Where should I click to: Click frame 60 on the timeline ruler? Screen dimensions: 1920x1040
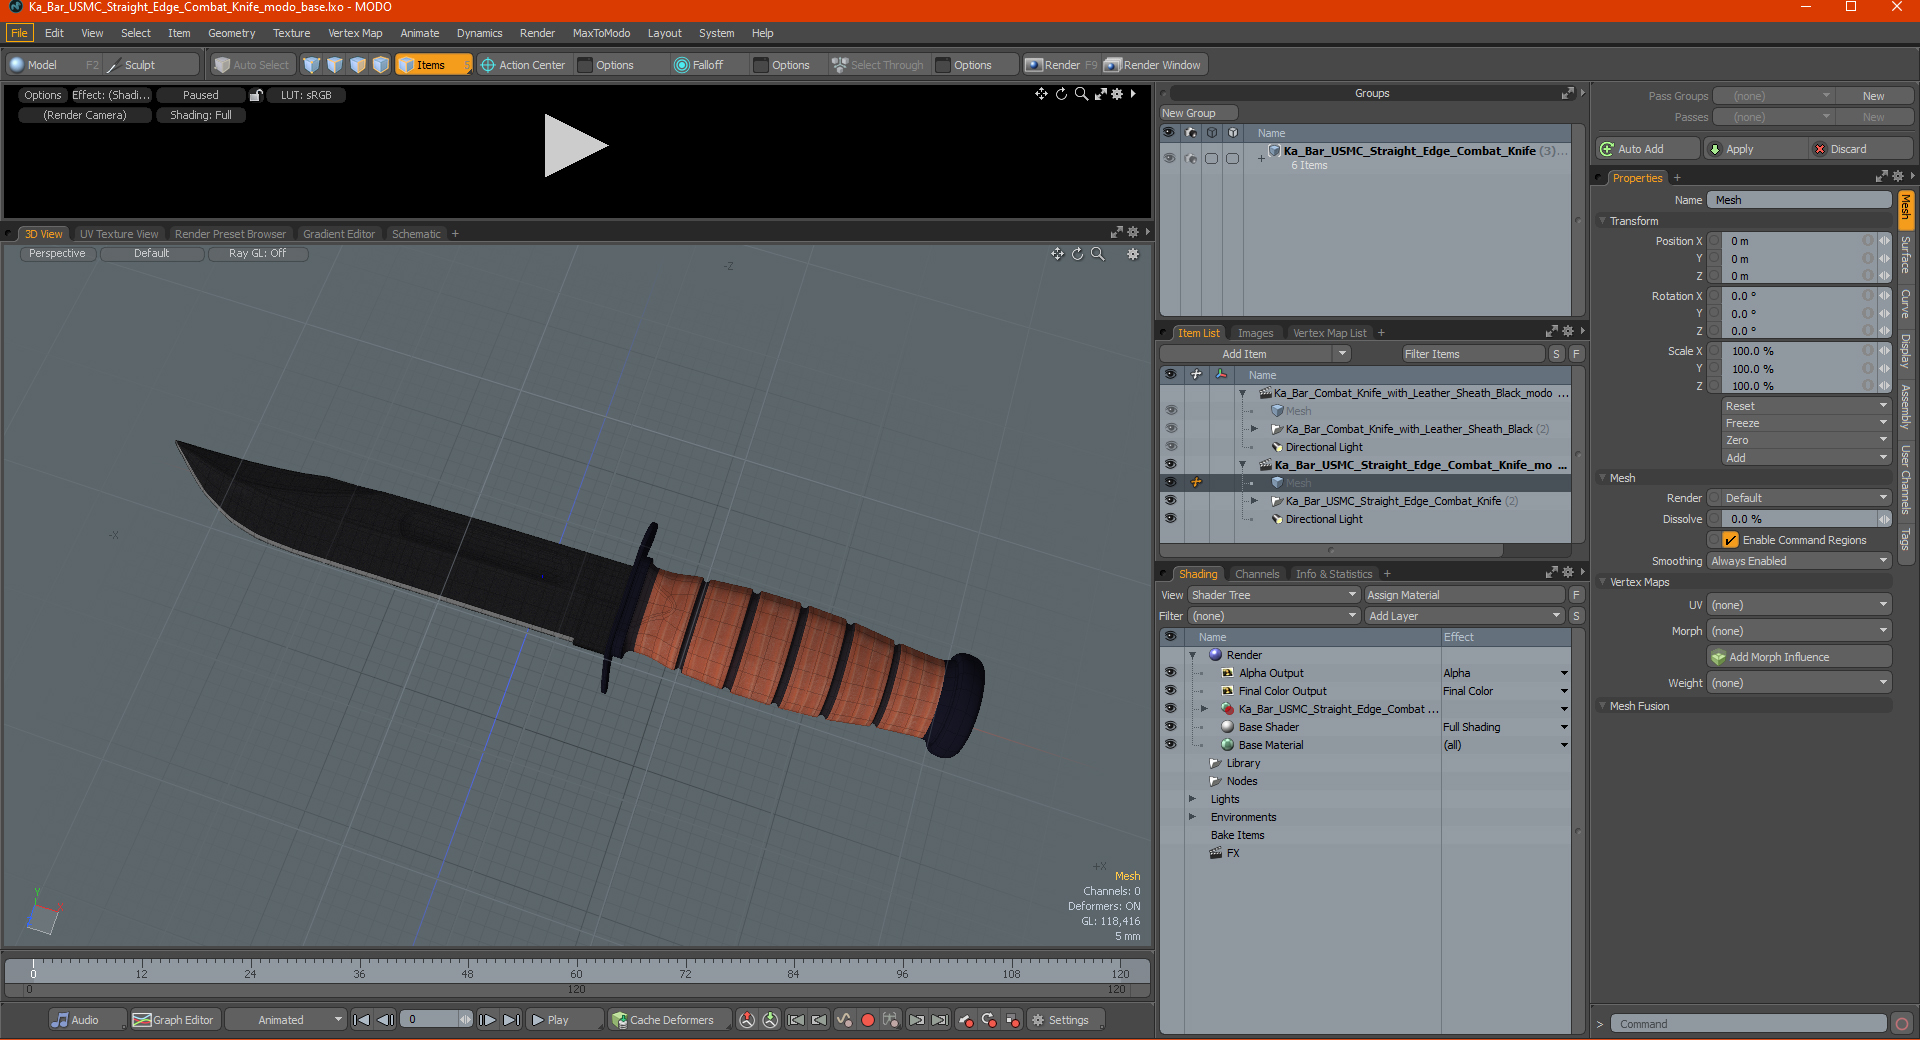tap(576, 972)
